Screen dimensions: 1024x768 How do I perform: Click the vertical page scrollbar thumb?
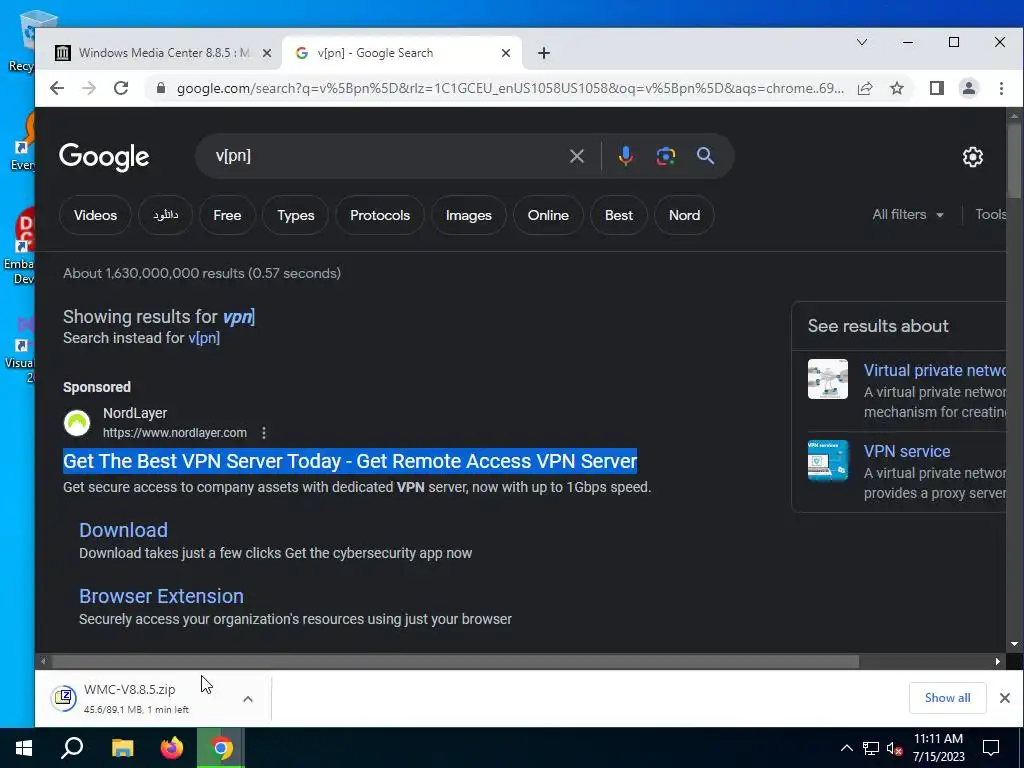click(1014, 160)
